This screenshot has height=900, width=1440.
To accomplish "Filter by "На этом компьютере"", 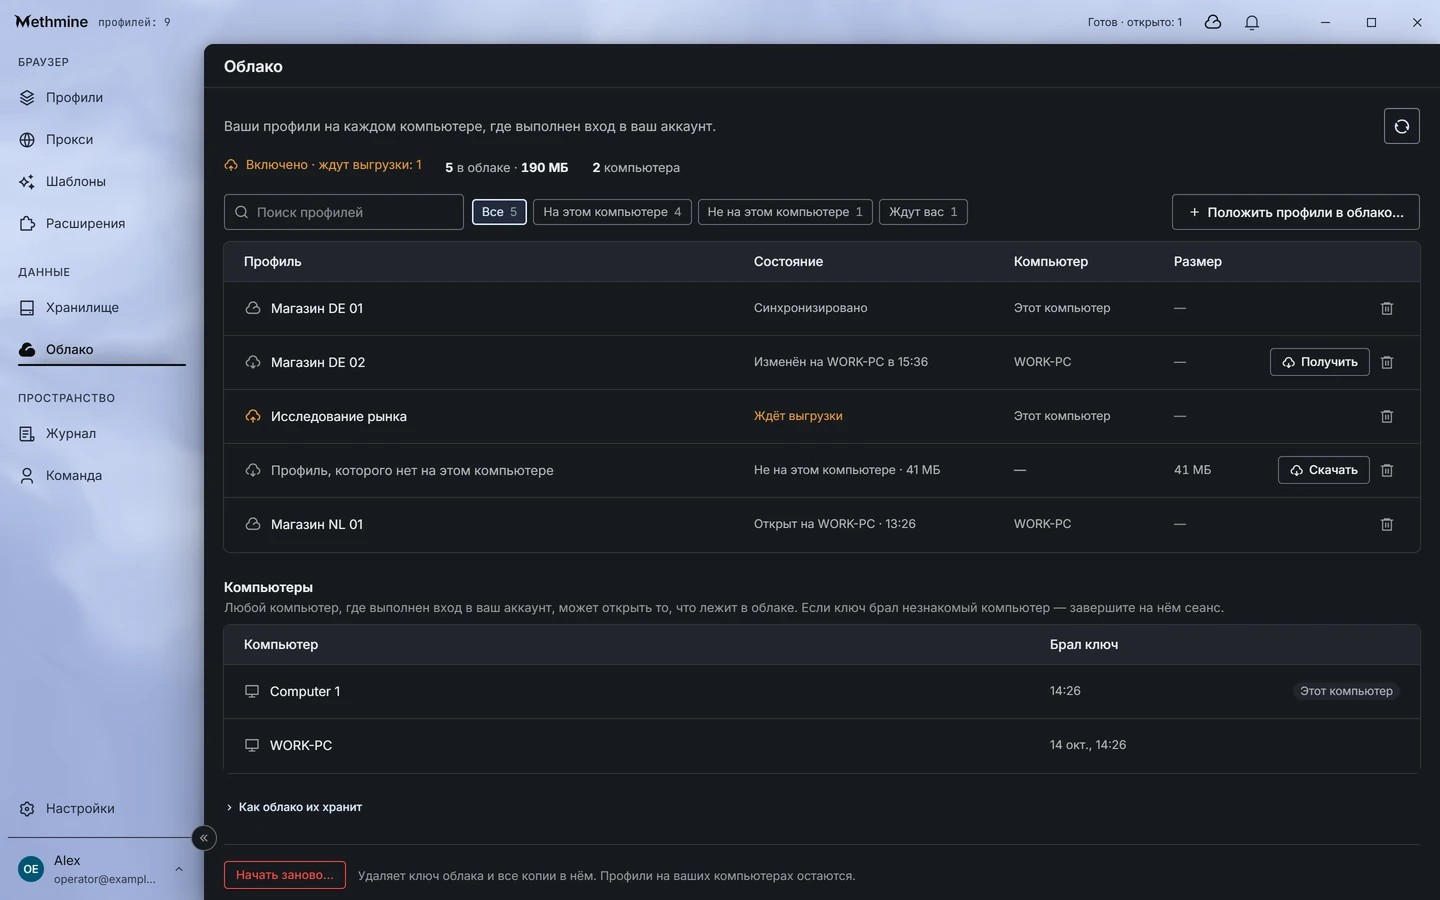I will (x=612, y=212).
